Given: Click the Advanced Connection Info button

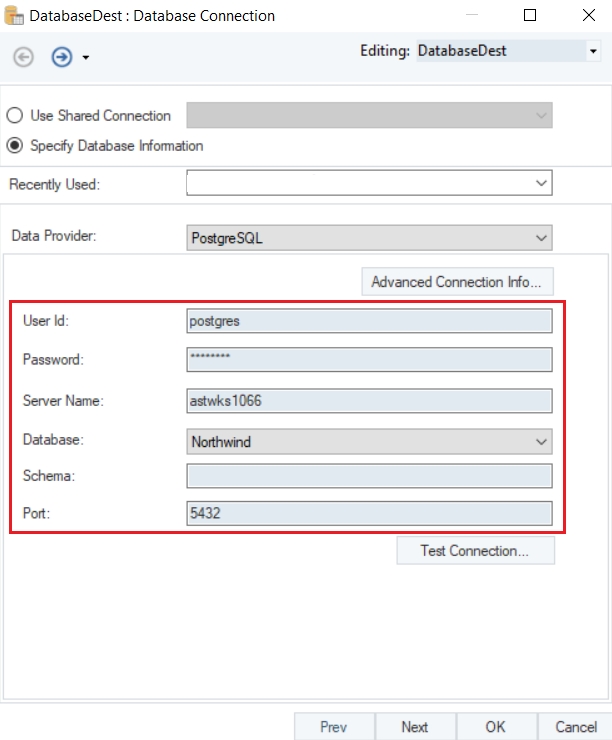Looking at the screenshot, I should coord(456,282).
